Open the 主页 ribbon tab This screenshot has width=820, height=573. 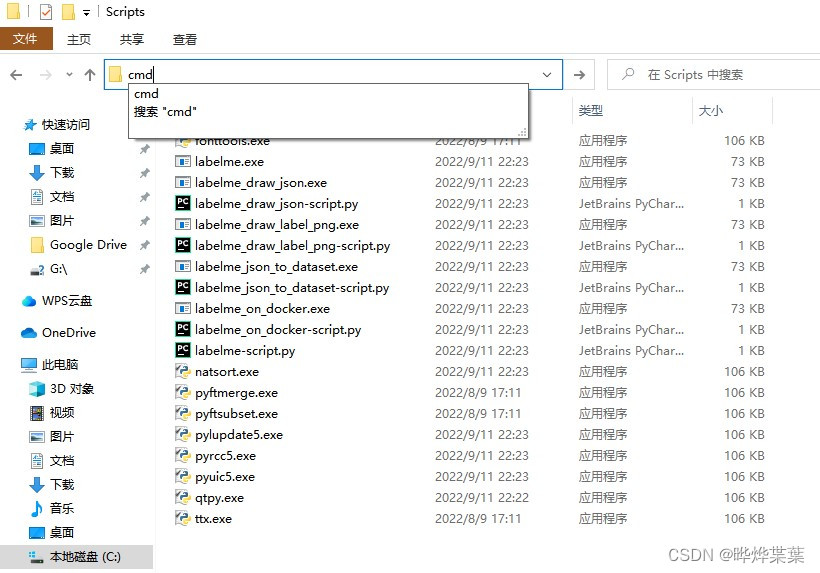79,39
